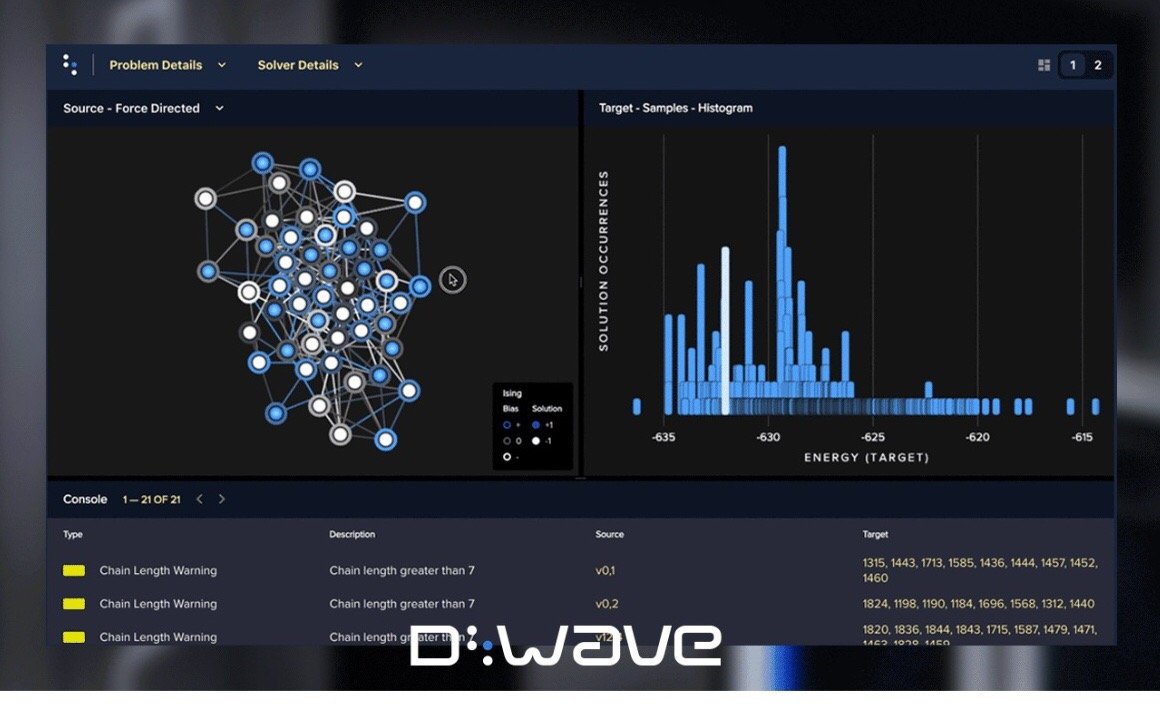Expand the Solver Details chevron
Viewport: 1160px width, 716px height.
click(x=358, y=65)
